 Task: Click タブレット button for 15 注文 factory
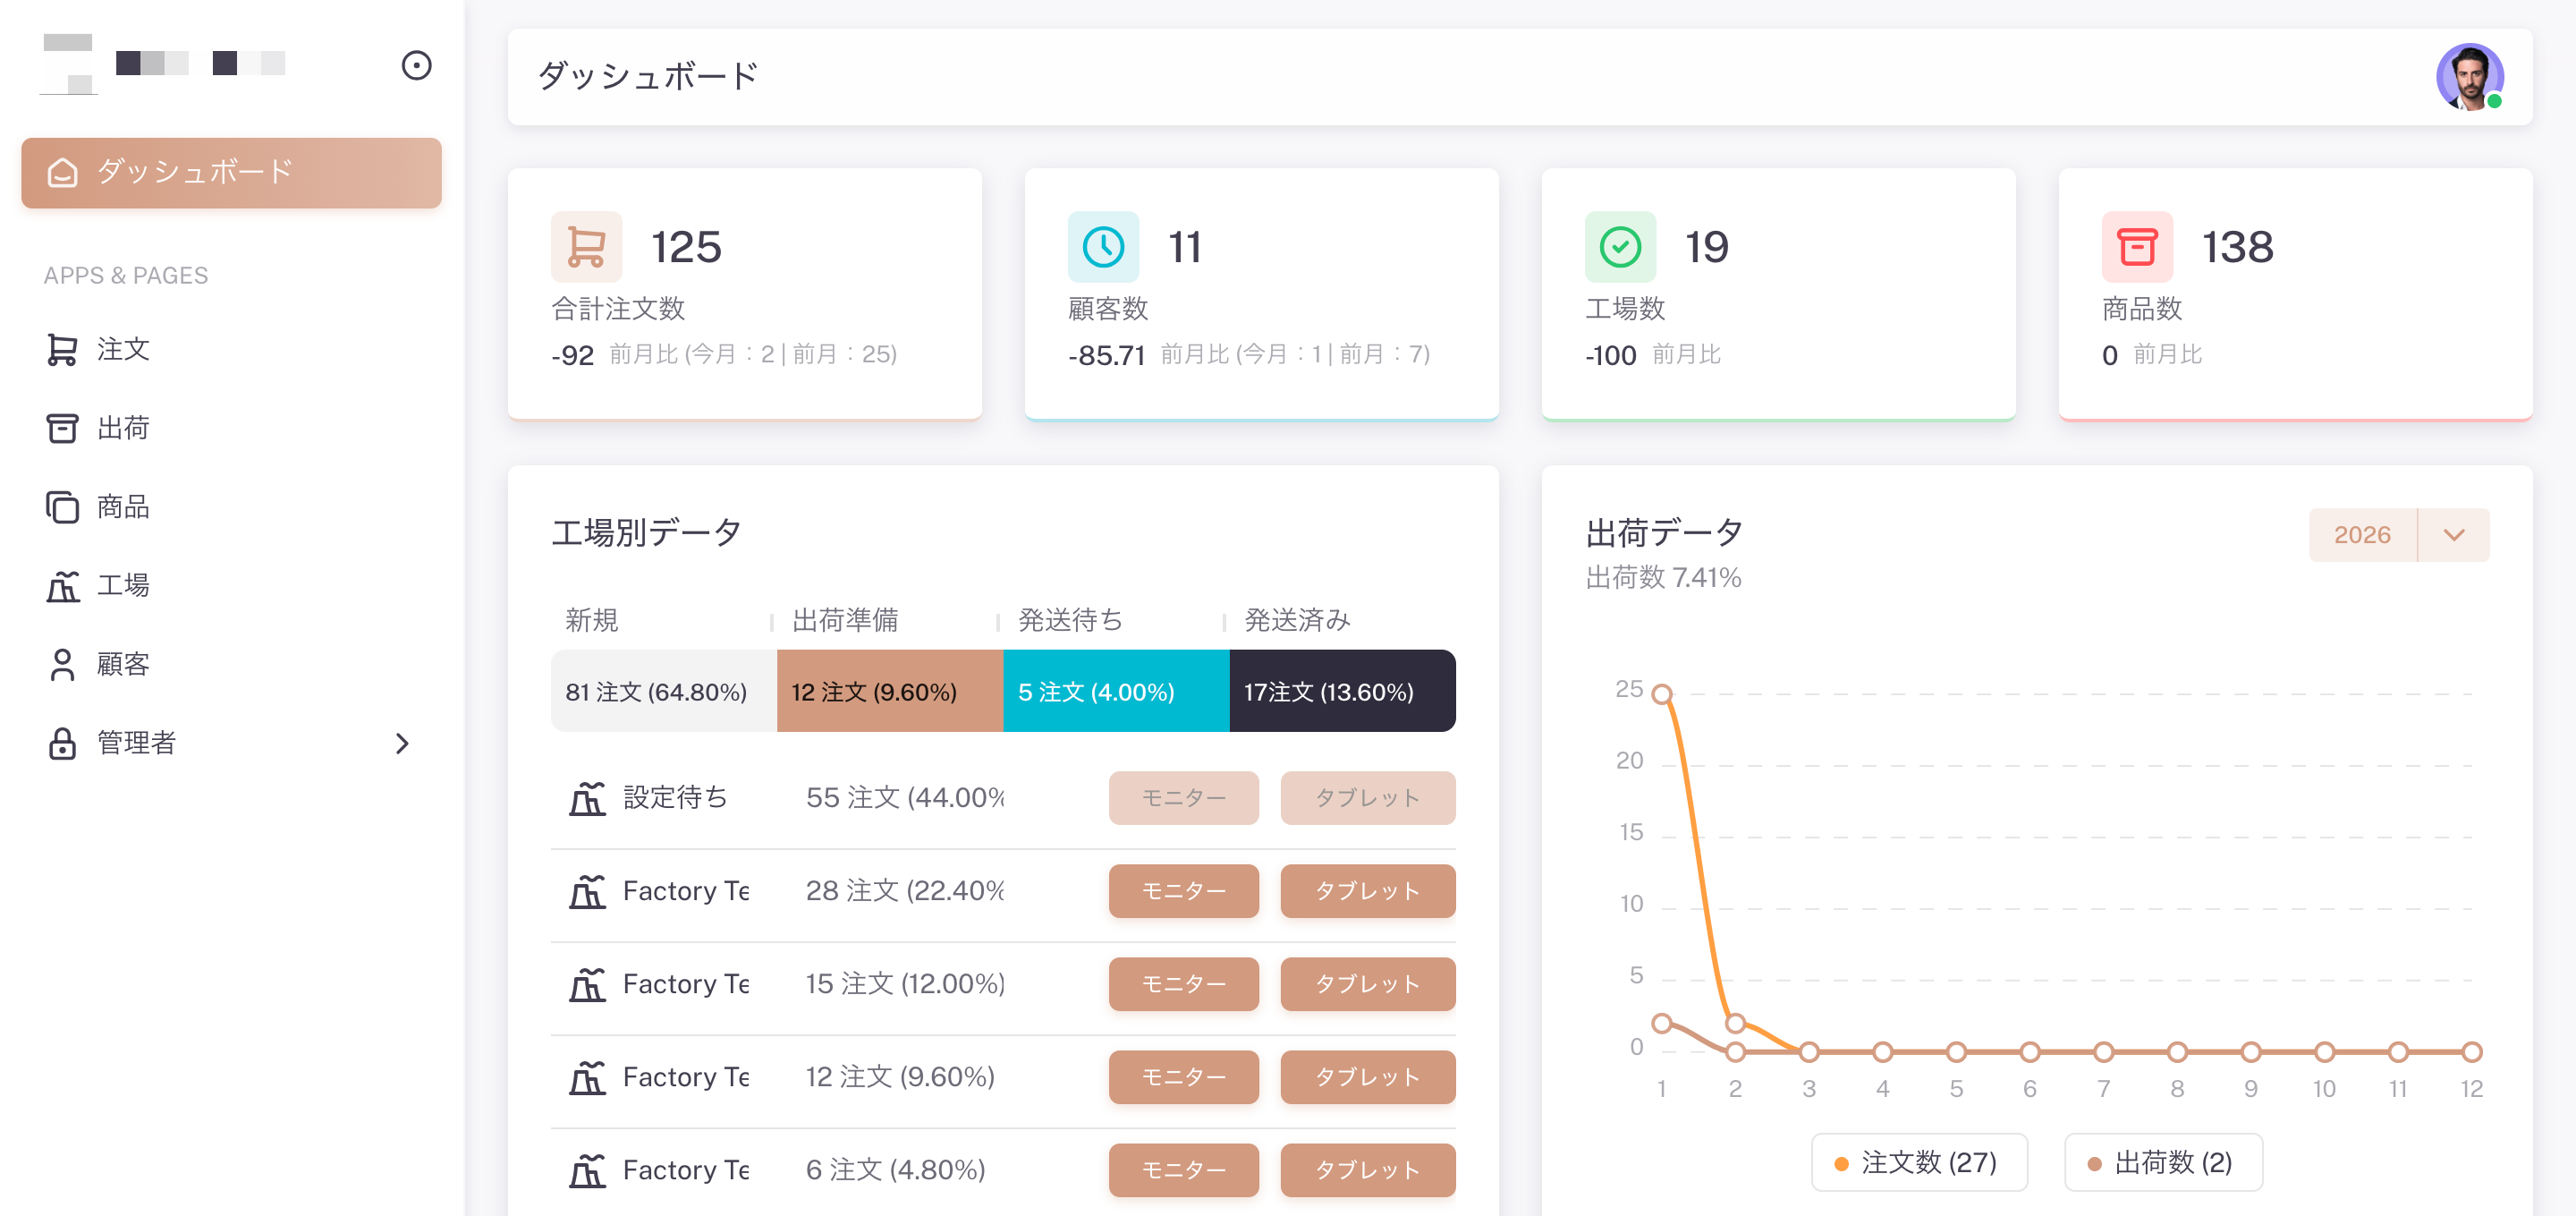pos(1367,984)
